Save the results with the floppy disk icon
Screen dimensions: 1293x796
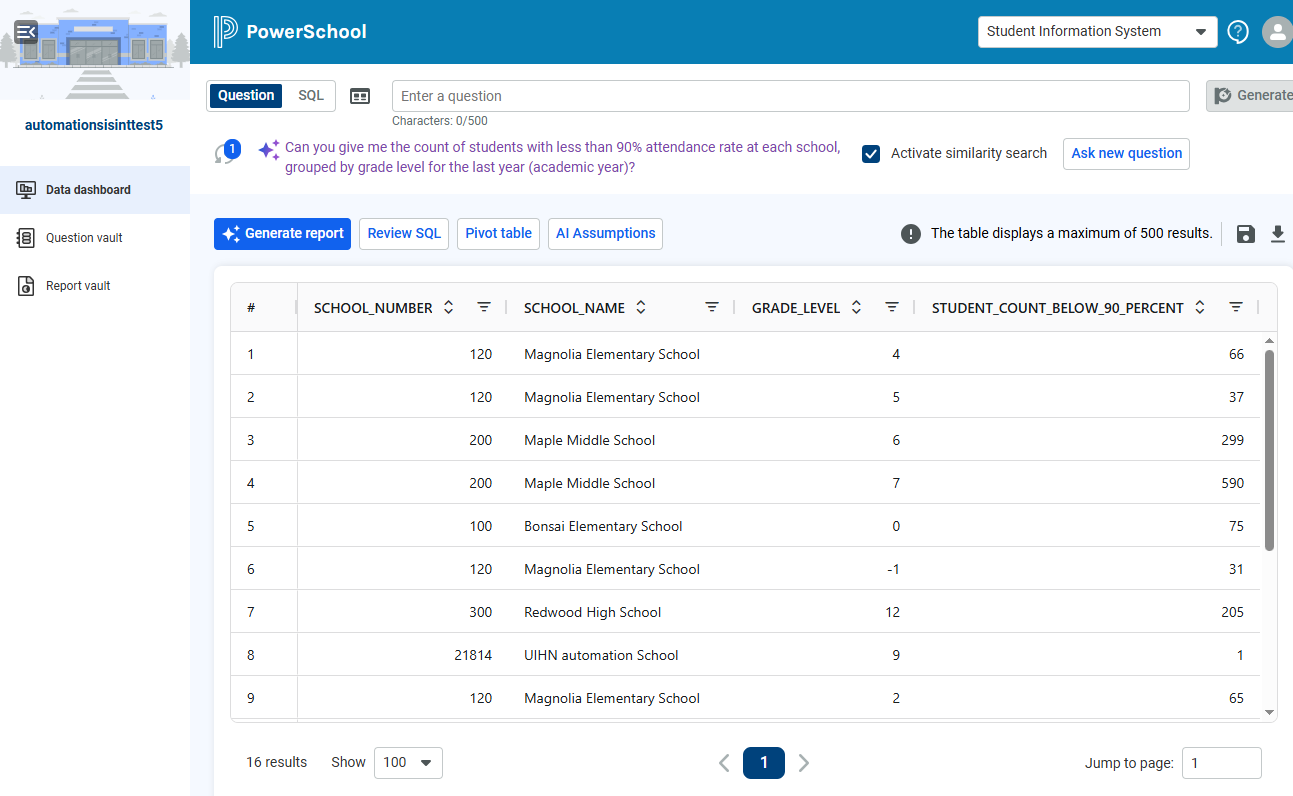pyautogui.click(x=1245, y=234)
